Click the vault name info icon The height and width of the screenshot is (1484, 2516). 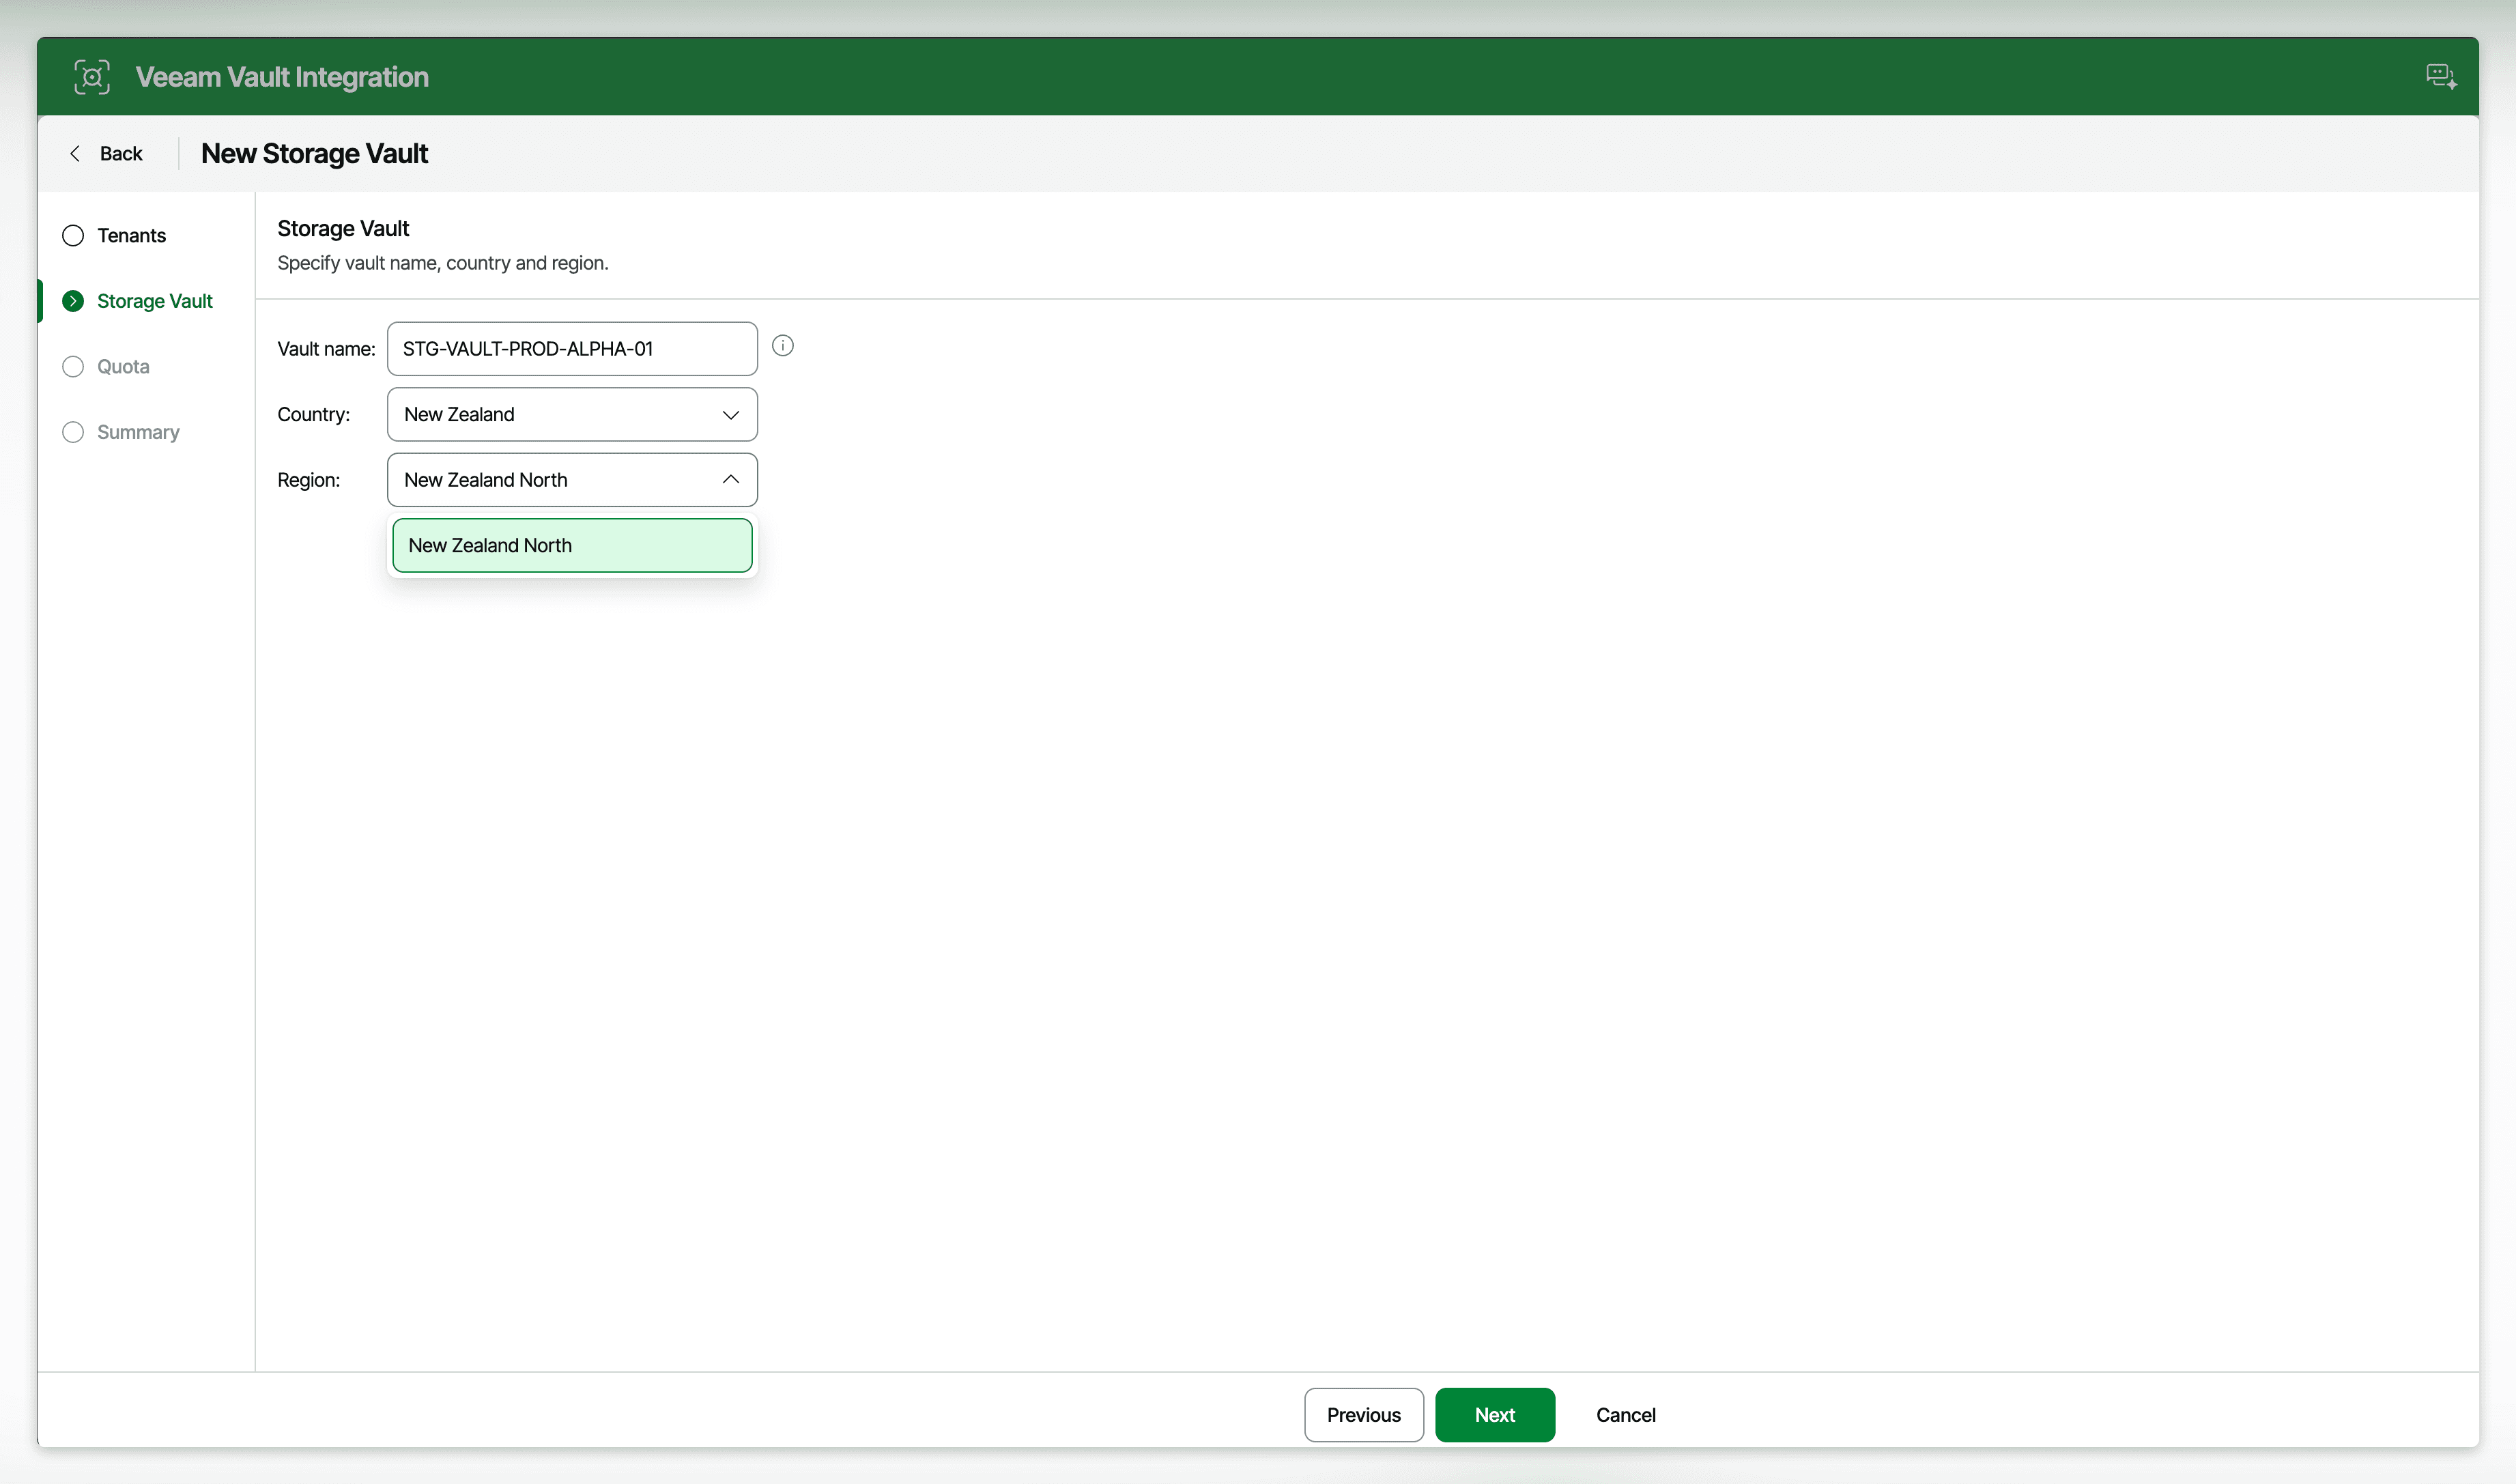[x=783, y=346]
